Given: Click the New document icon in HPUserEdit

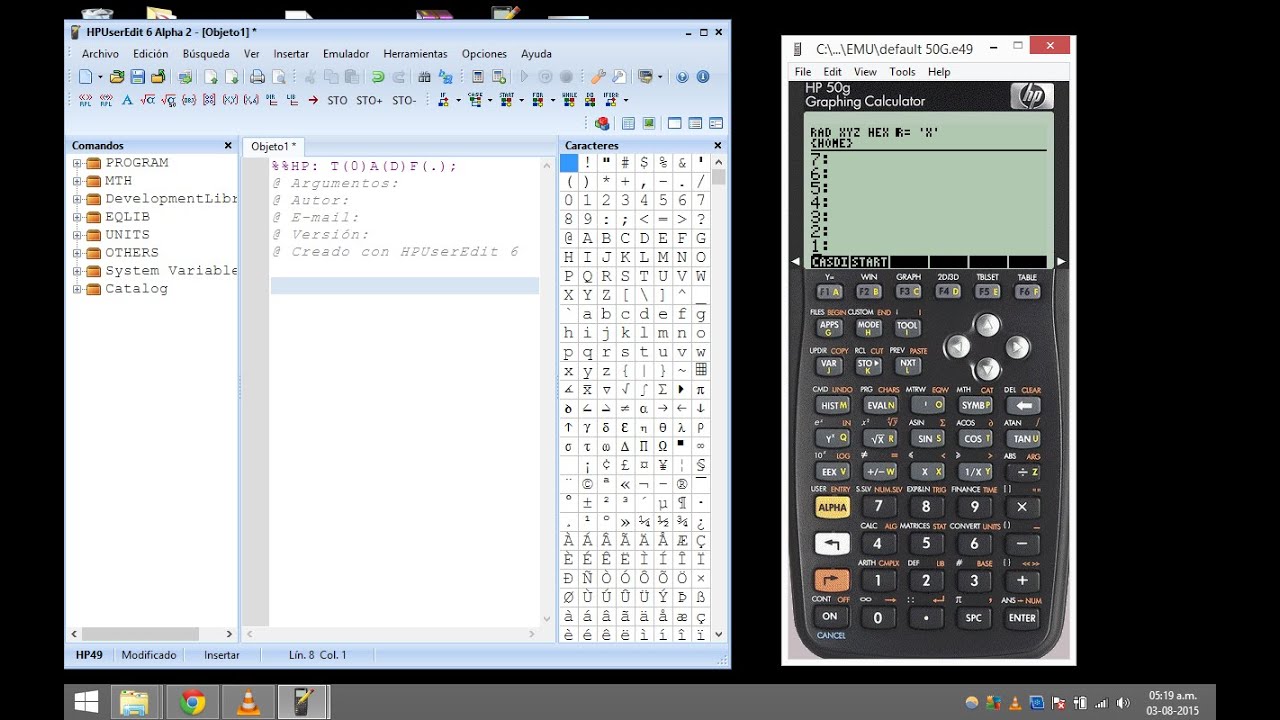Looking at the screenshot, I should coord(85,77).
